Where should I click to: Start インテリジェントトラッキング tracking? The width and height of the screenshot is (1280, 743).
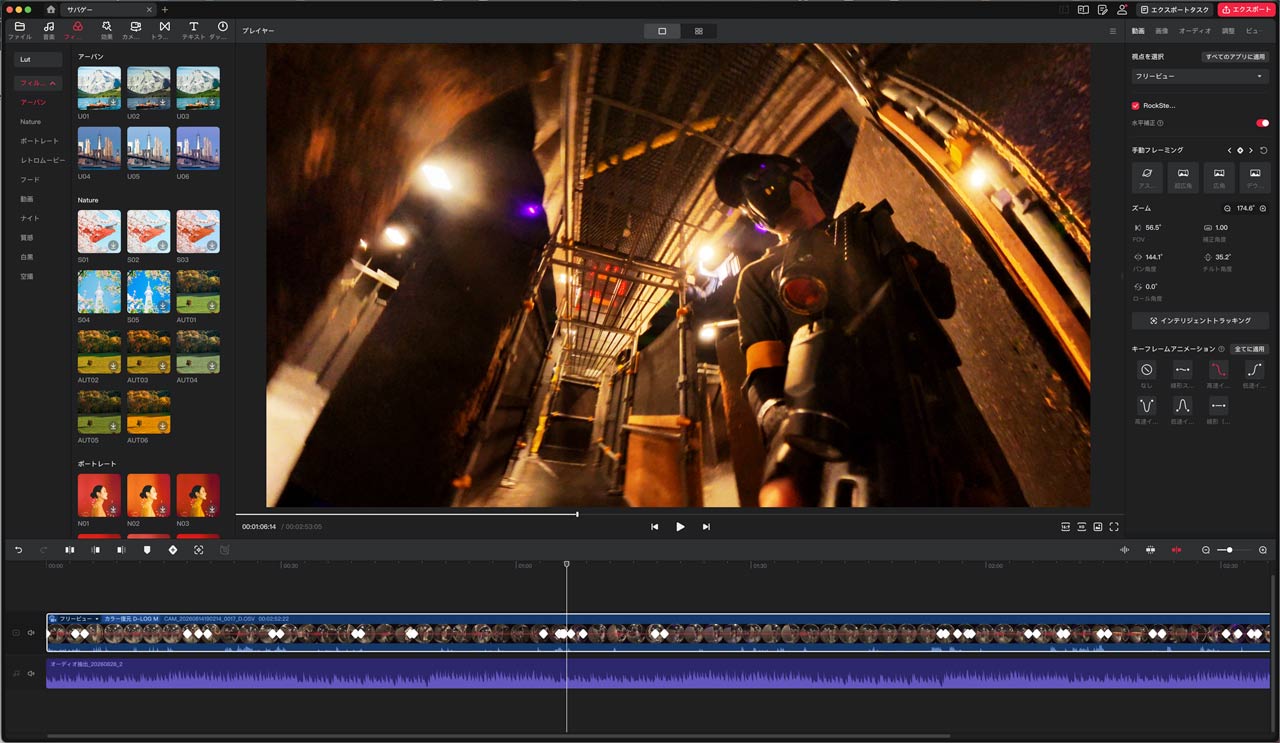1200,320
